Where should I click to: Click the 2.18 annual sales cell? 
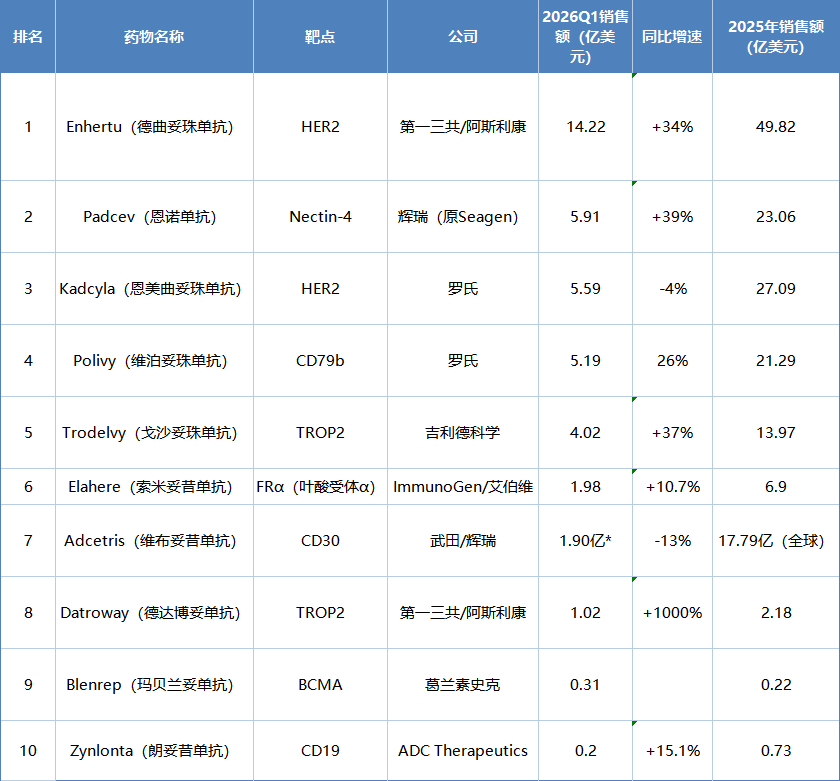pyautogui.click(x=776, y=613)
